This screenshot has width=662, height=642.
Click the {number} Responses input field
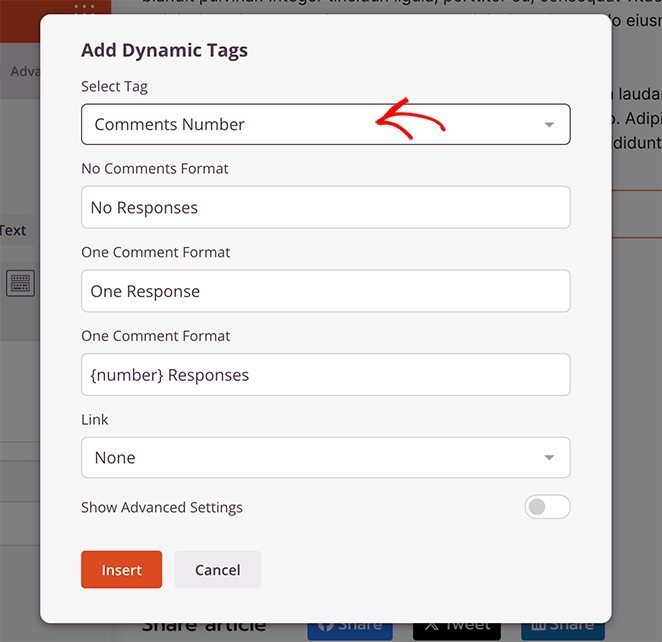click(x=325, y=376)
